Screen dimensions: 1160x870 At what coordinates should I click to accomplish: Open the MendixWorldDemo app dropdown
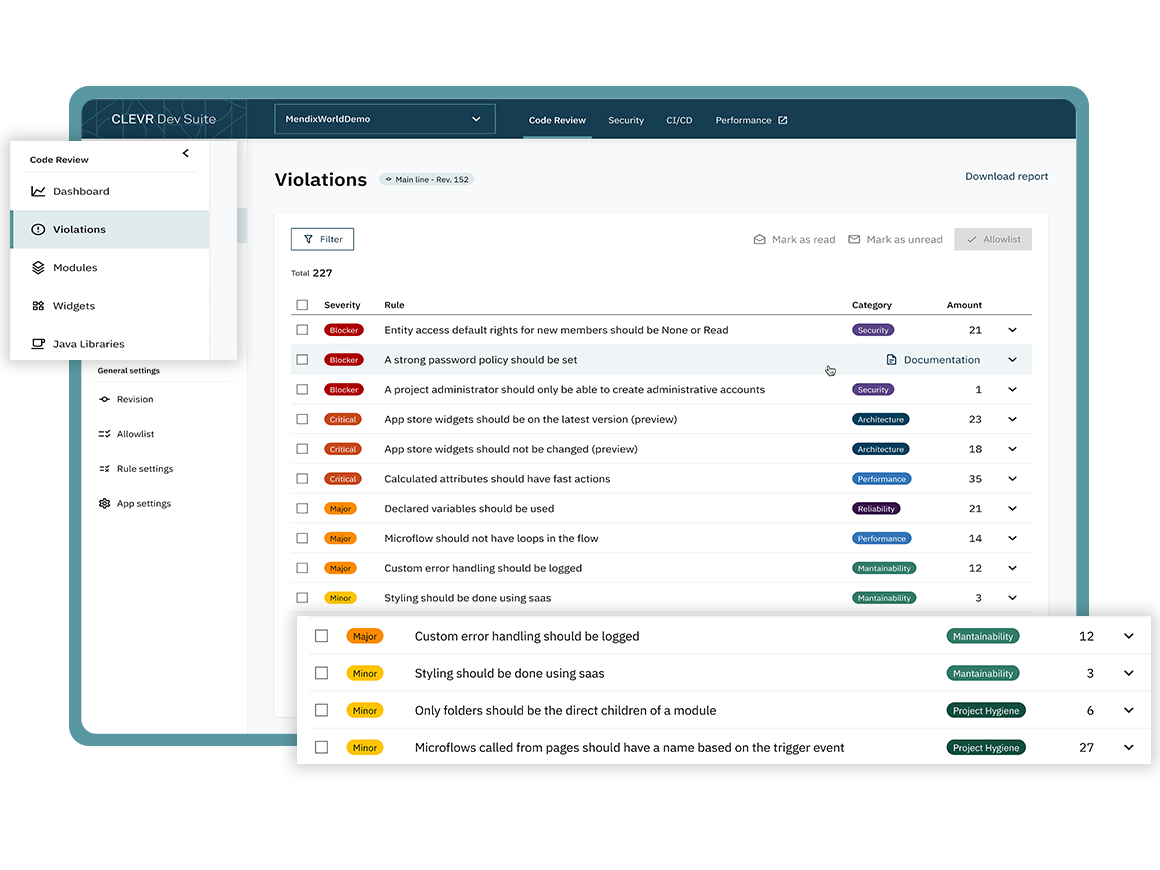[385, 119]
